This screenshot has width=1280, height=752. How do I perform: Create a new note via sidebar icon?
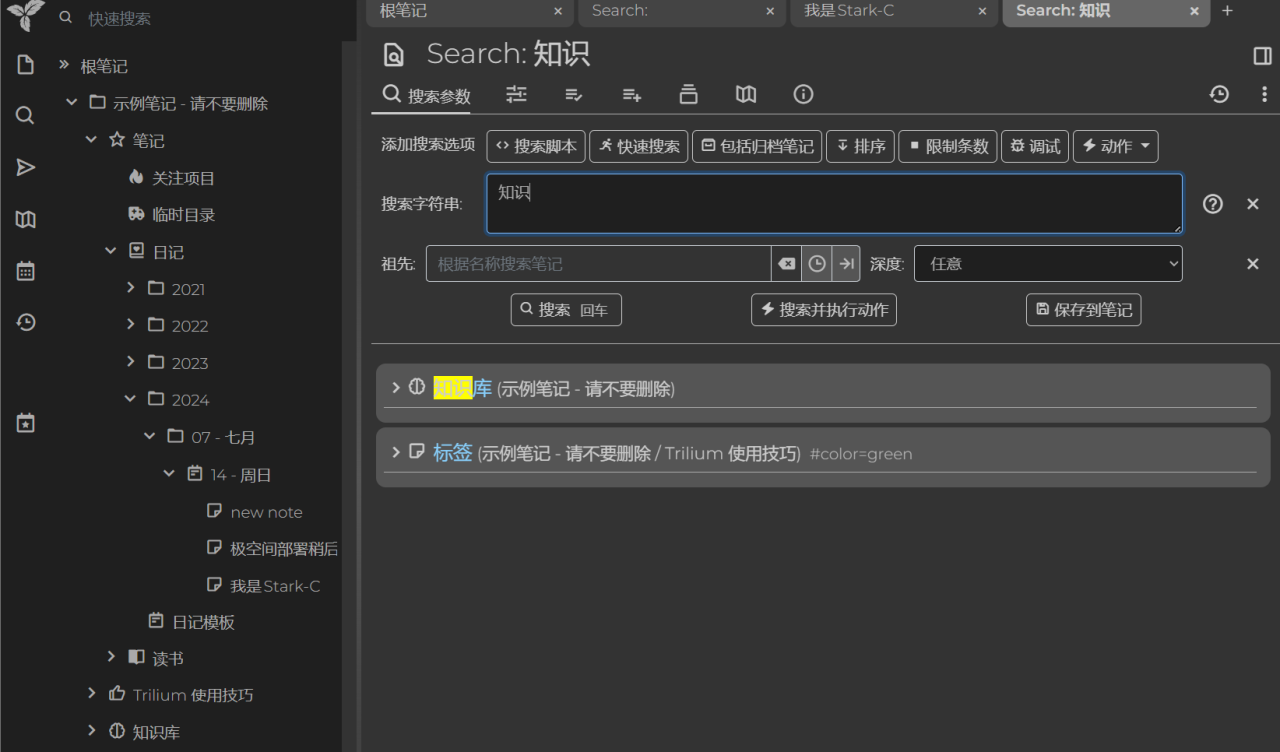[x=24, y=63]
